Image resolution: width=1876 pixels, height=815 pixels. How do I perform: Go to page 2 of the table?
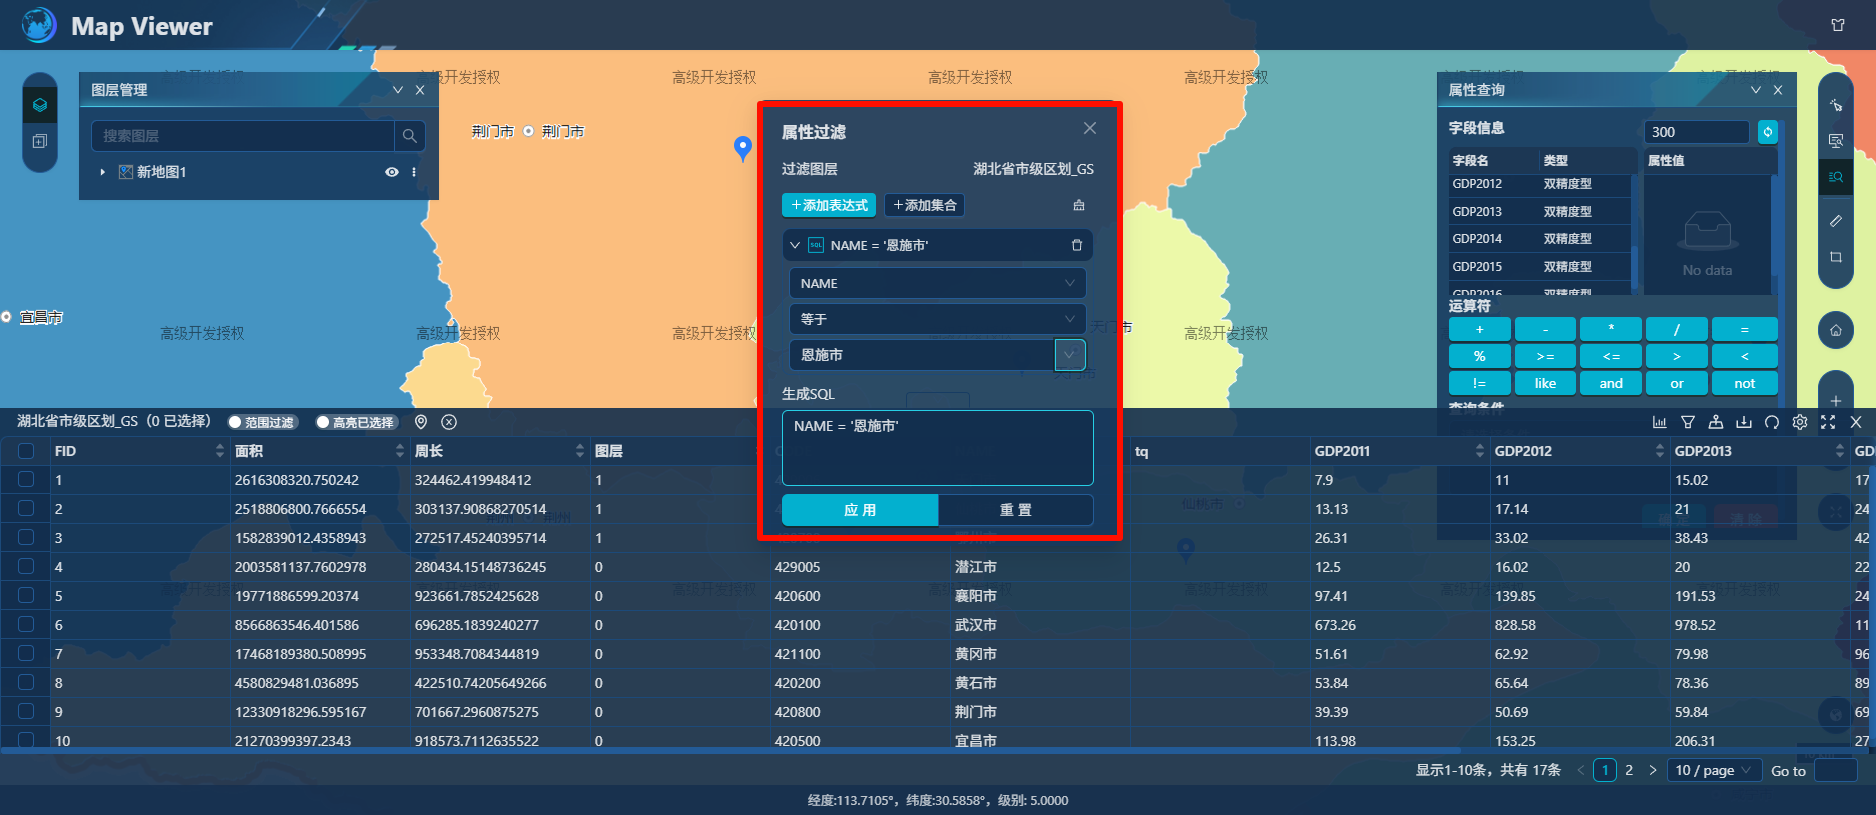click(x=1629, y=770)
